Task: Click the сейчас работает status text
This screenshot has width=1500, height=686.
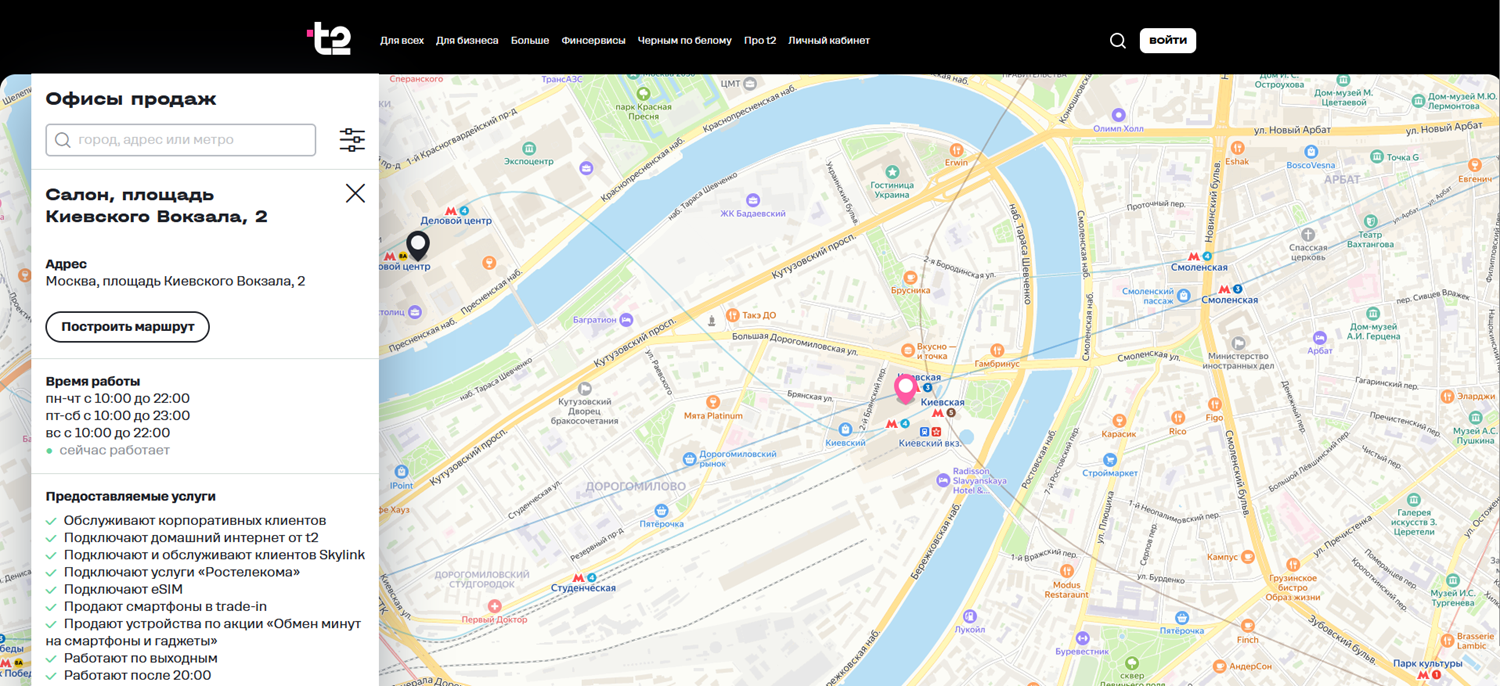Action: pos(114,451)
